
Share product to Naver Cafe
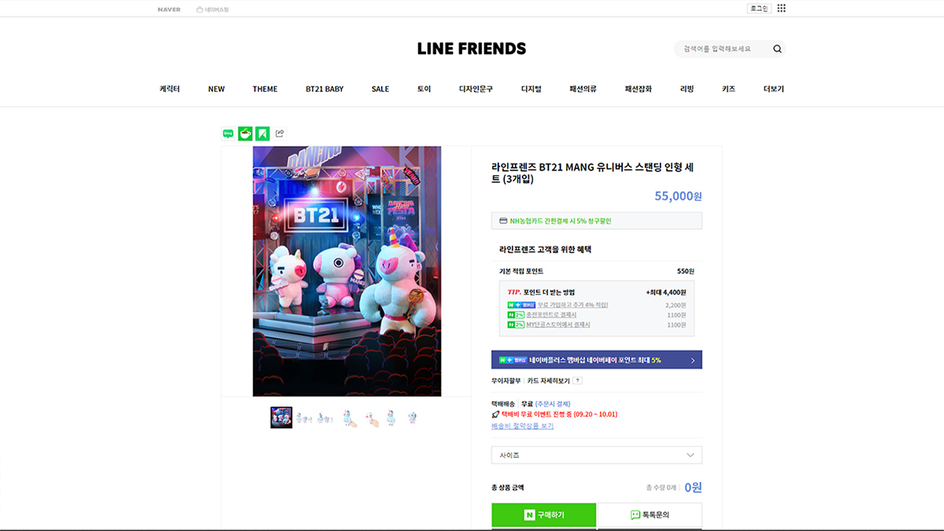245,134
